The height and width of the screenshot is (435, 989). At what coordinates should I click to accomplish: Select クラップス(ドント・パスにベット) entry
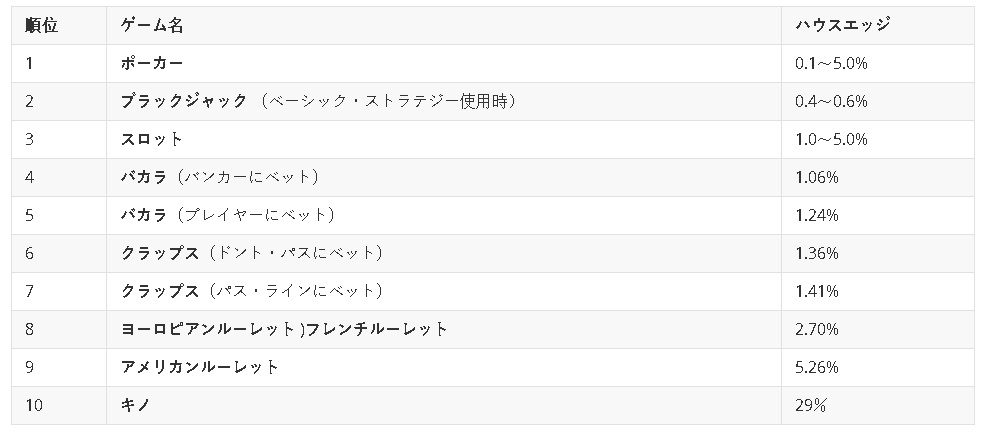(252, 253)
